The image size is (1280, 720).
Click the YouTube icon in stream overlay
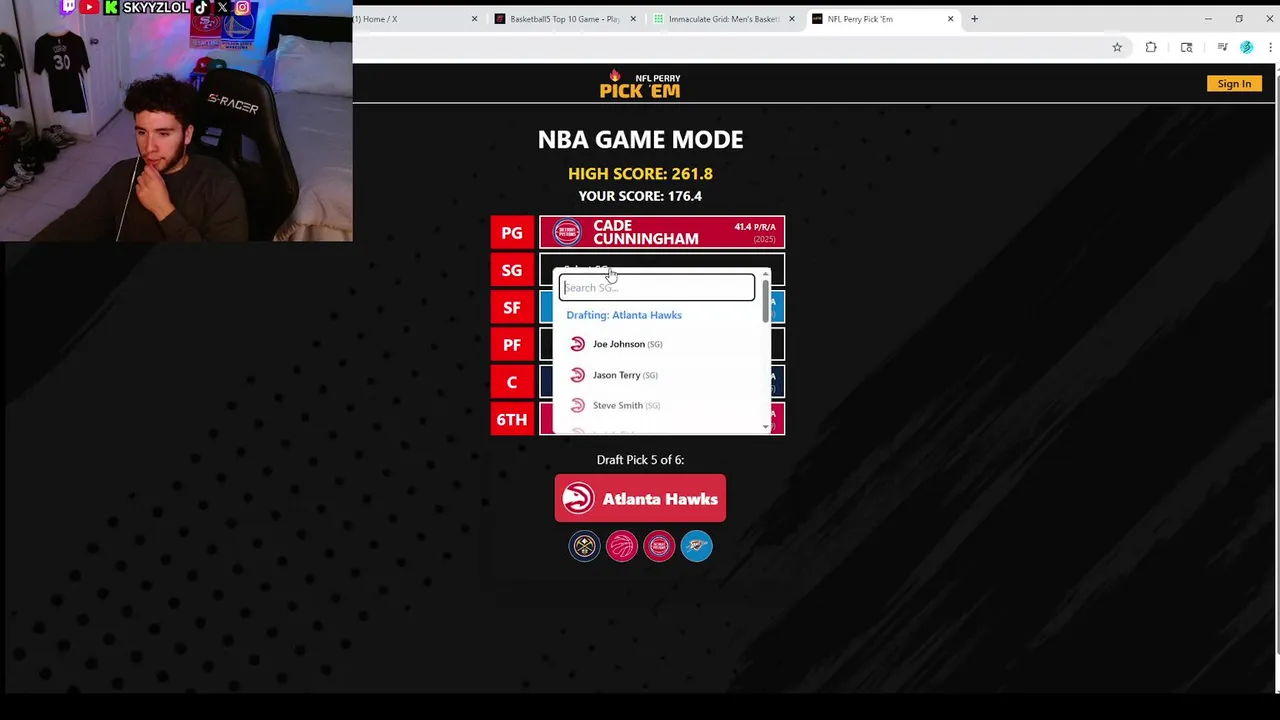[x=89, y=7]
